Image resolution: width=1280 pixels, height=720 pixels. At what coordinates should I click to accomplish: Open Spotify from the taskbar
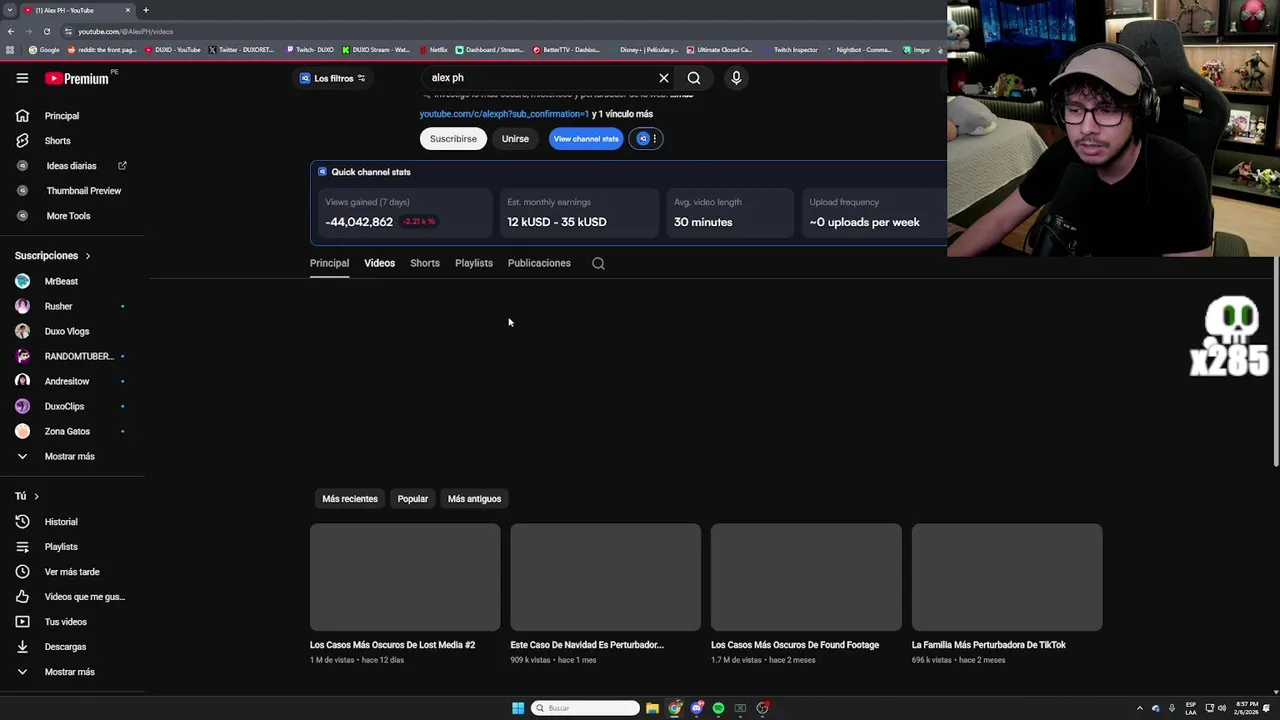point(718,708)
